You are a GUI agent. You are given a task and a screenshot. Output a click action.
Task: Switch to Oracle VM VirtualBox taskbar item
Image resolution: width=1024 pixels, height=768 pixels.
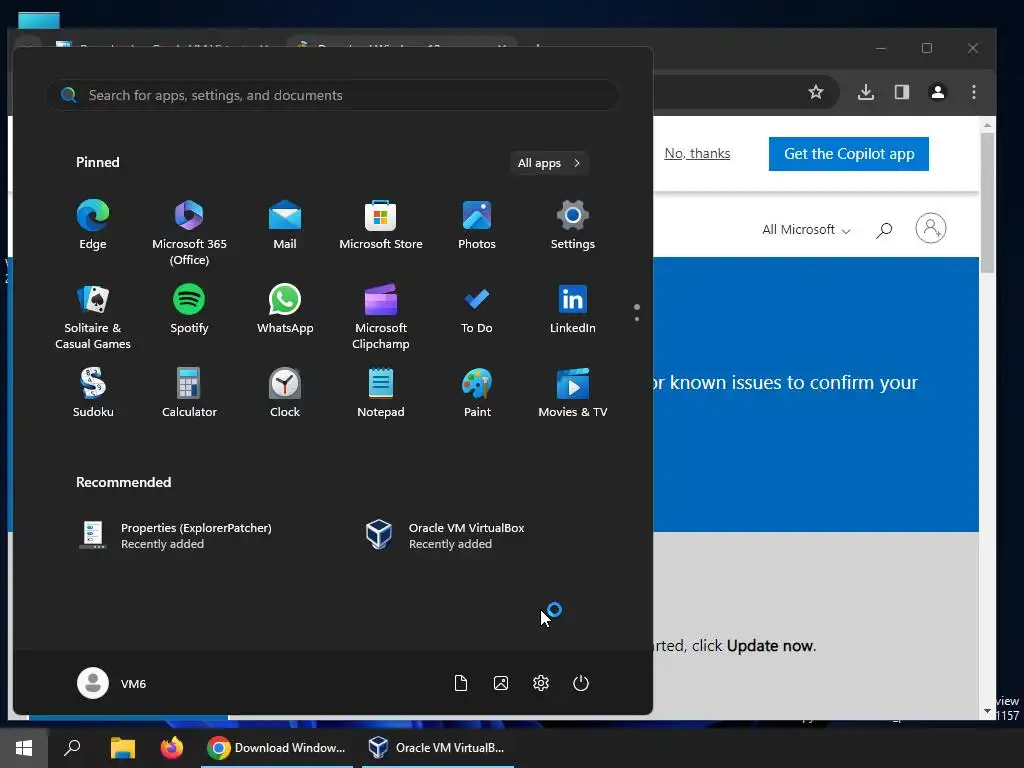coord(438,748)
